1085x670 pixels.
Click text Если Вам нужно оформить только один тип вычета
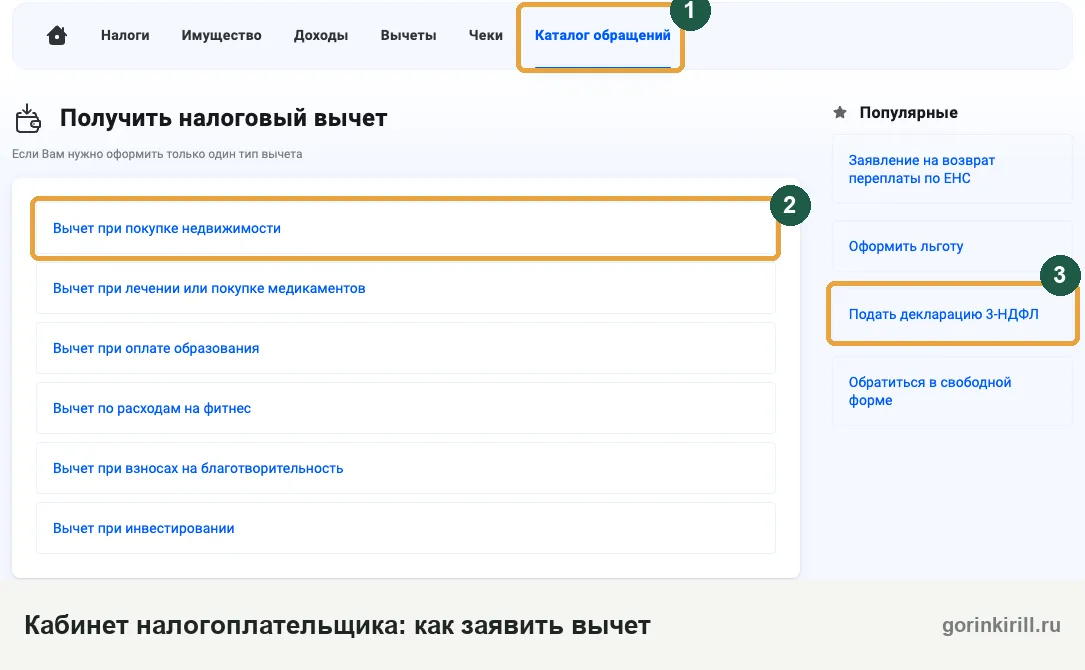pyautogui.click(x=157, y=154)
